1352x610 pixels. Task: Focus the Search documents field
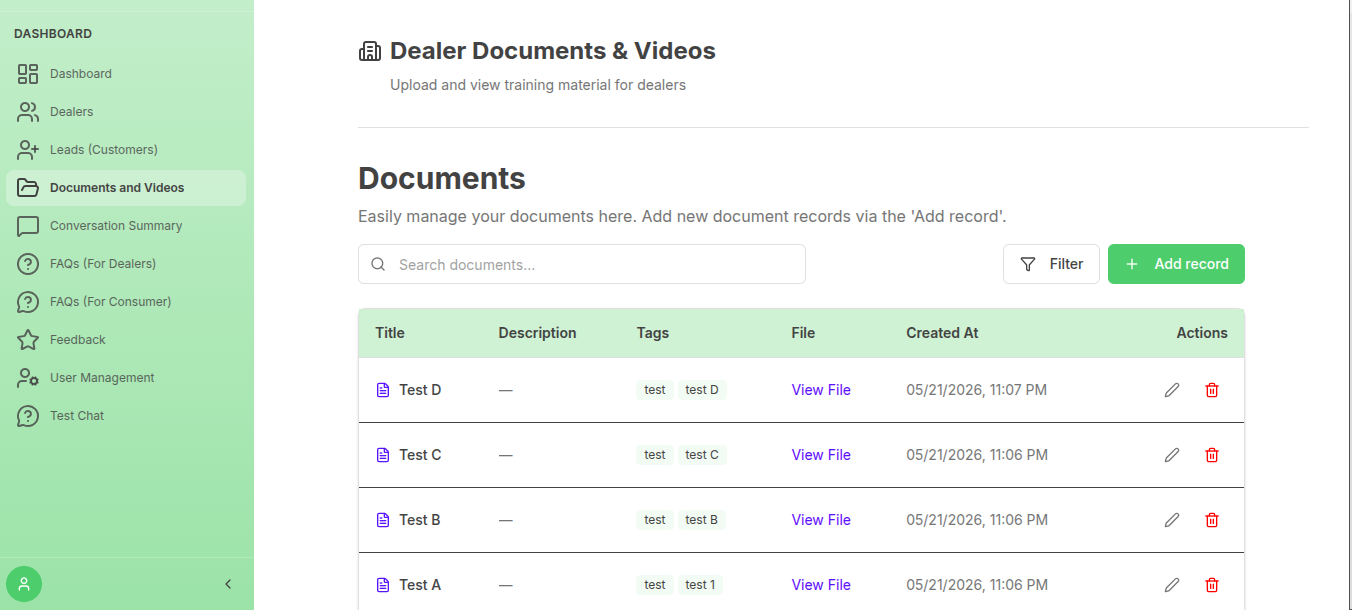click(582, 264)
